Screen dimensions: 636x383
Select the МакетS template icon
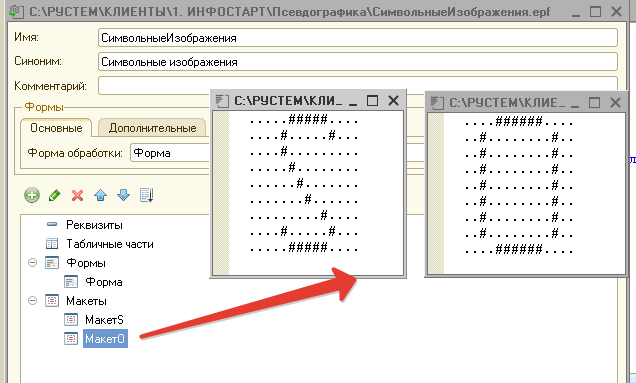(71, 320)
